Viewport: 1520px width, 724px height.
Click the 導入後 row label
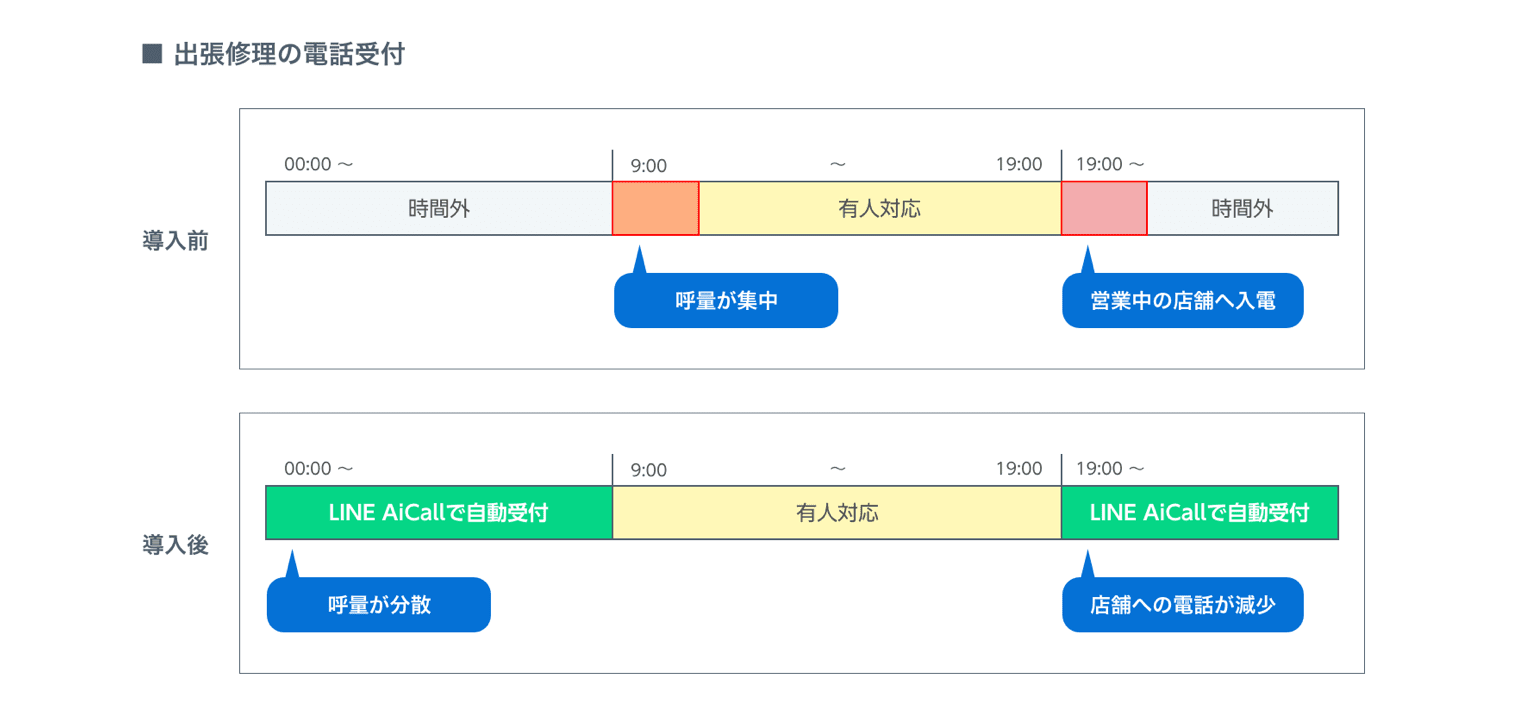175,546
